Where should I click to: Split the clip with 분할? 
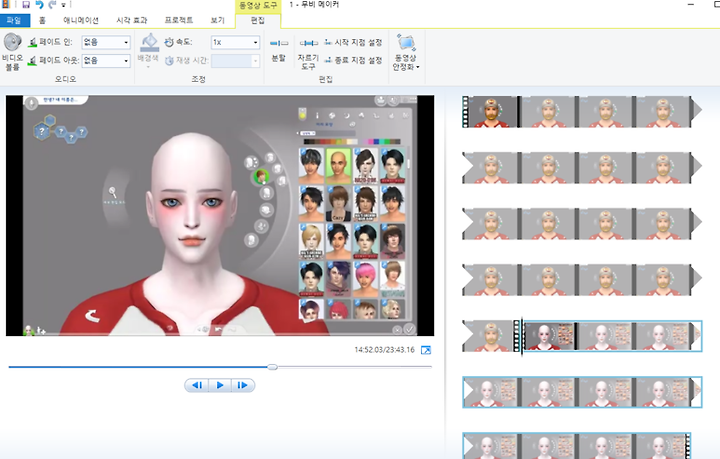(279, 50)
